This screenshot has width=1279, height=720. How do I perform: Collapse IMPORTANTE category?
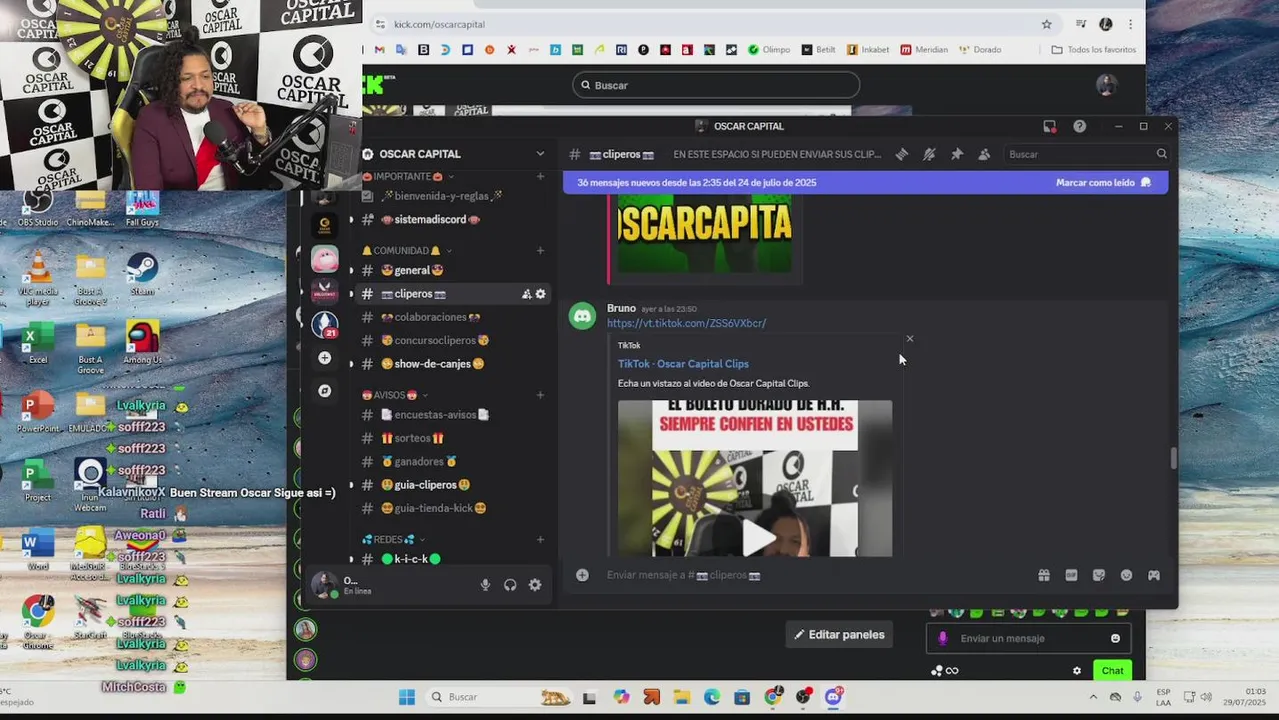click(x=408, y=176)
